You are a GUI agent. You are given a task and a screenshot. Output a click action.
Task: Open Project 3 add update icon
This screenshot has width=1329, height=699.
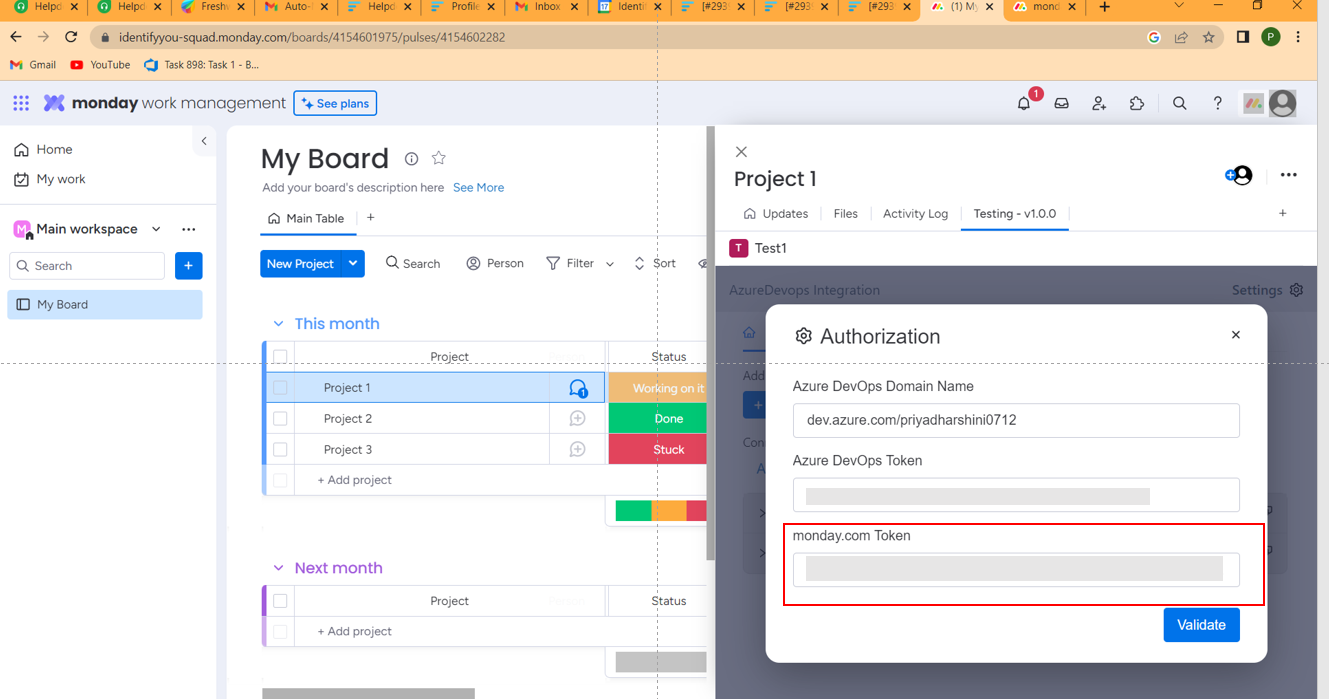[577, 450]
